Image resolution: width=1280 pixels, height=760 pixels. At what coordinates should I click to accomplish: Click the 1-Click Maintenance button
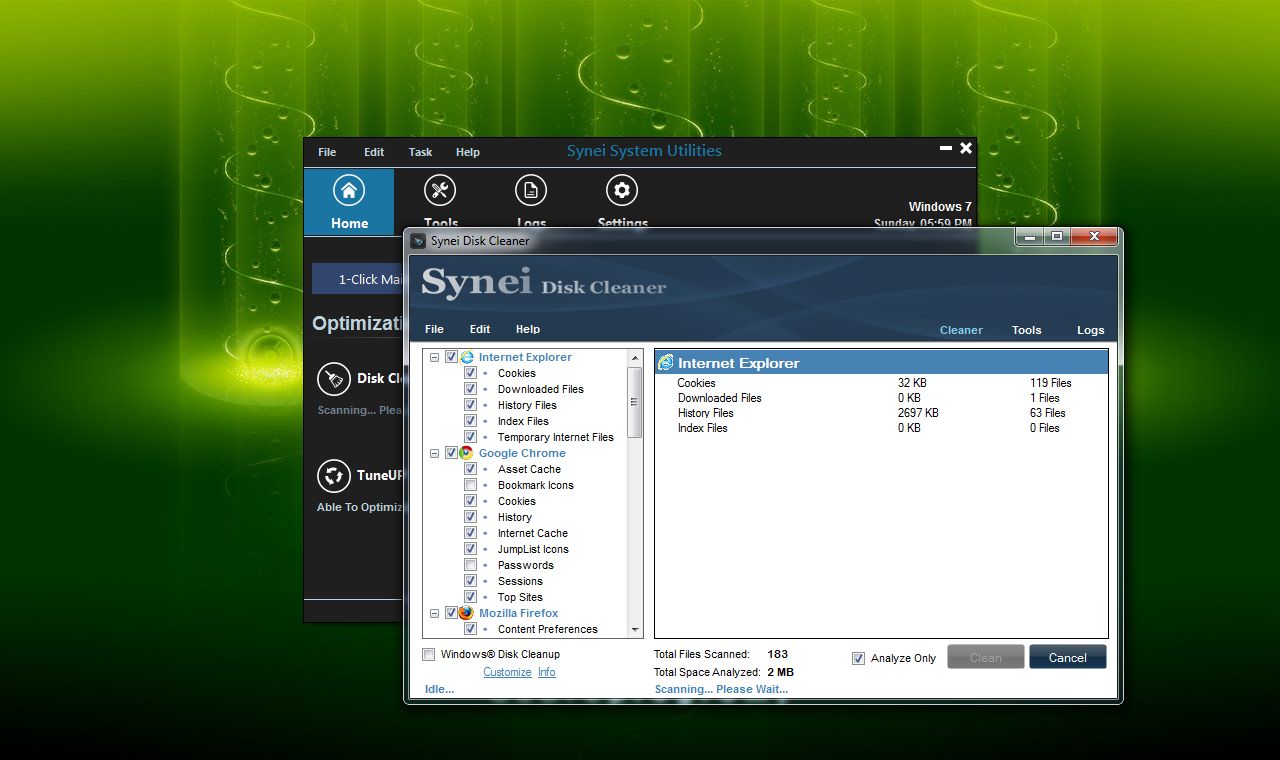(358, 279)
